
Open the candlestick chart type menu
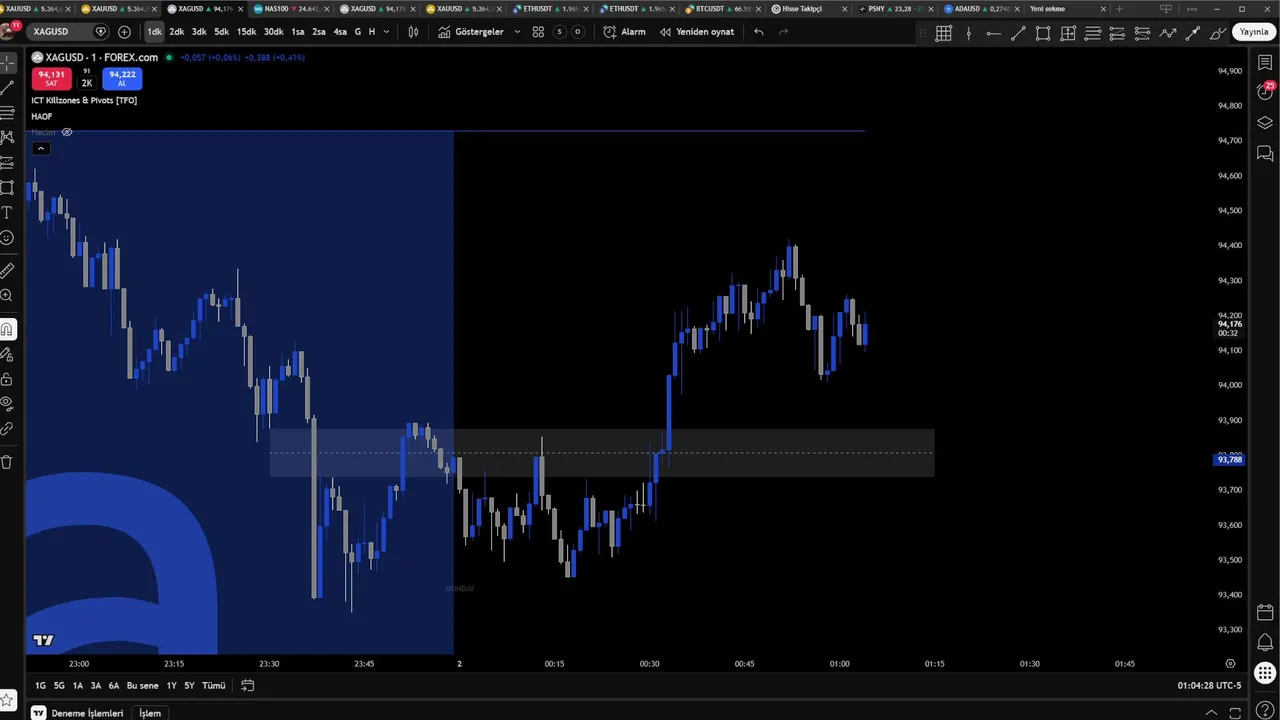(x=413, y=32)
